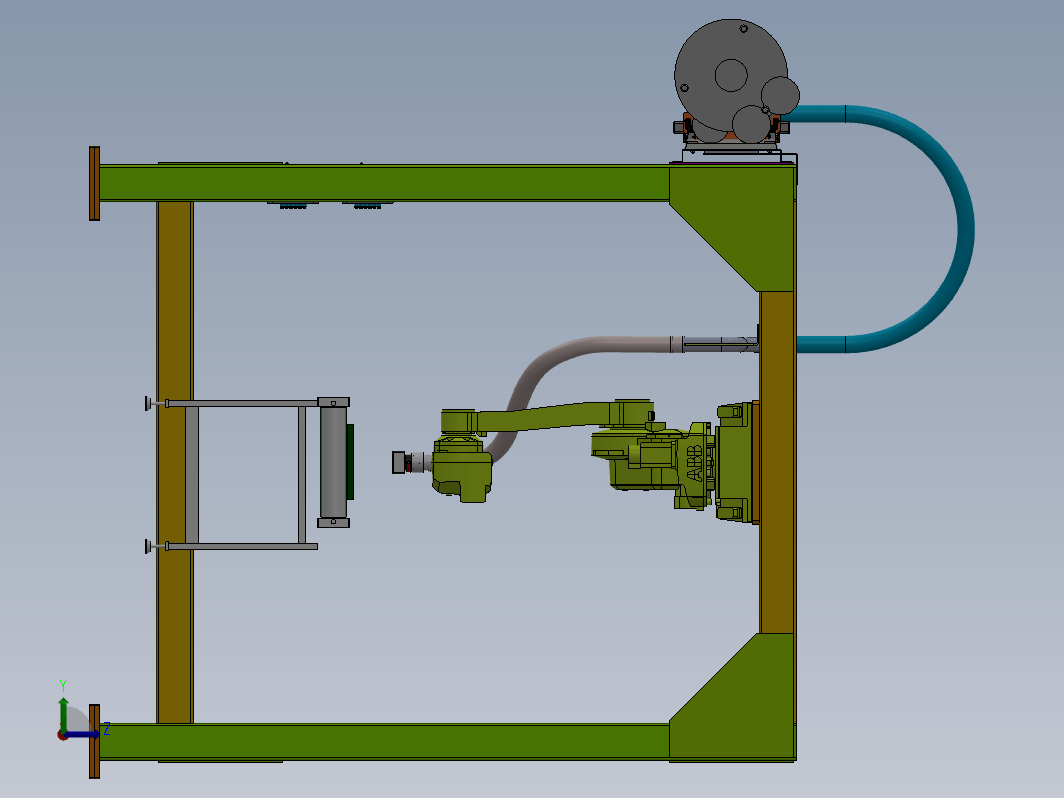Select the ABB label on the robot
The image size is (1064, 798).
[695, 463]
